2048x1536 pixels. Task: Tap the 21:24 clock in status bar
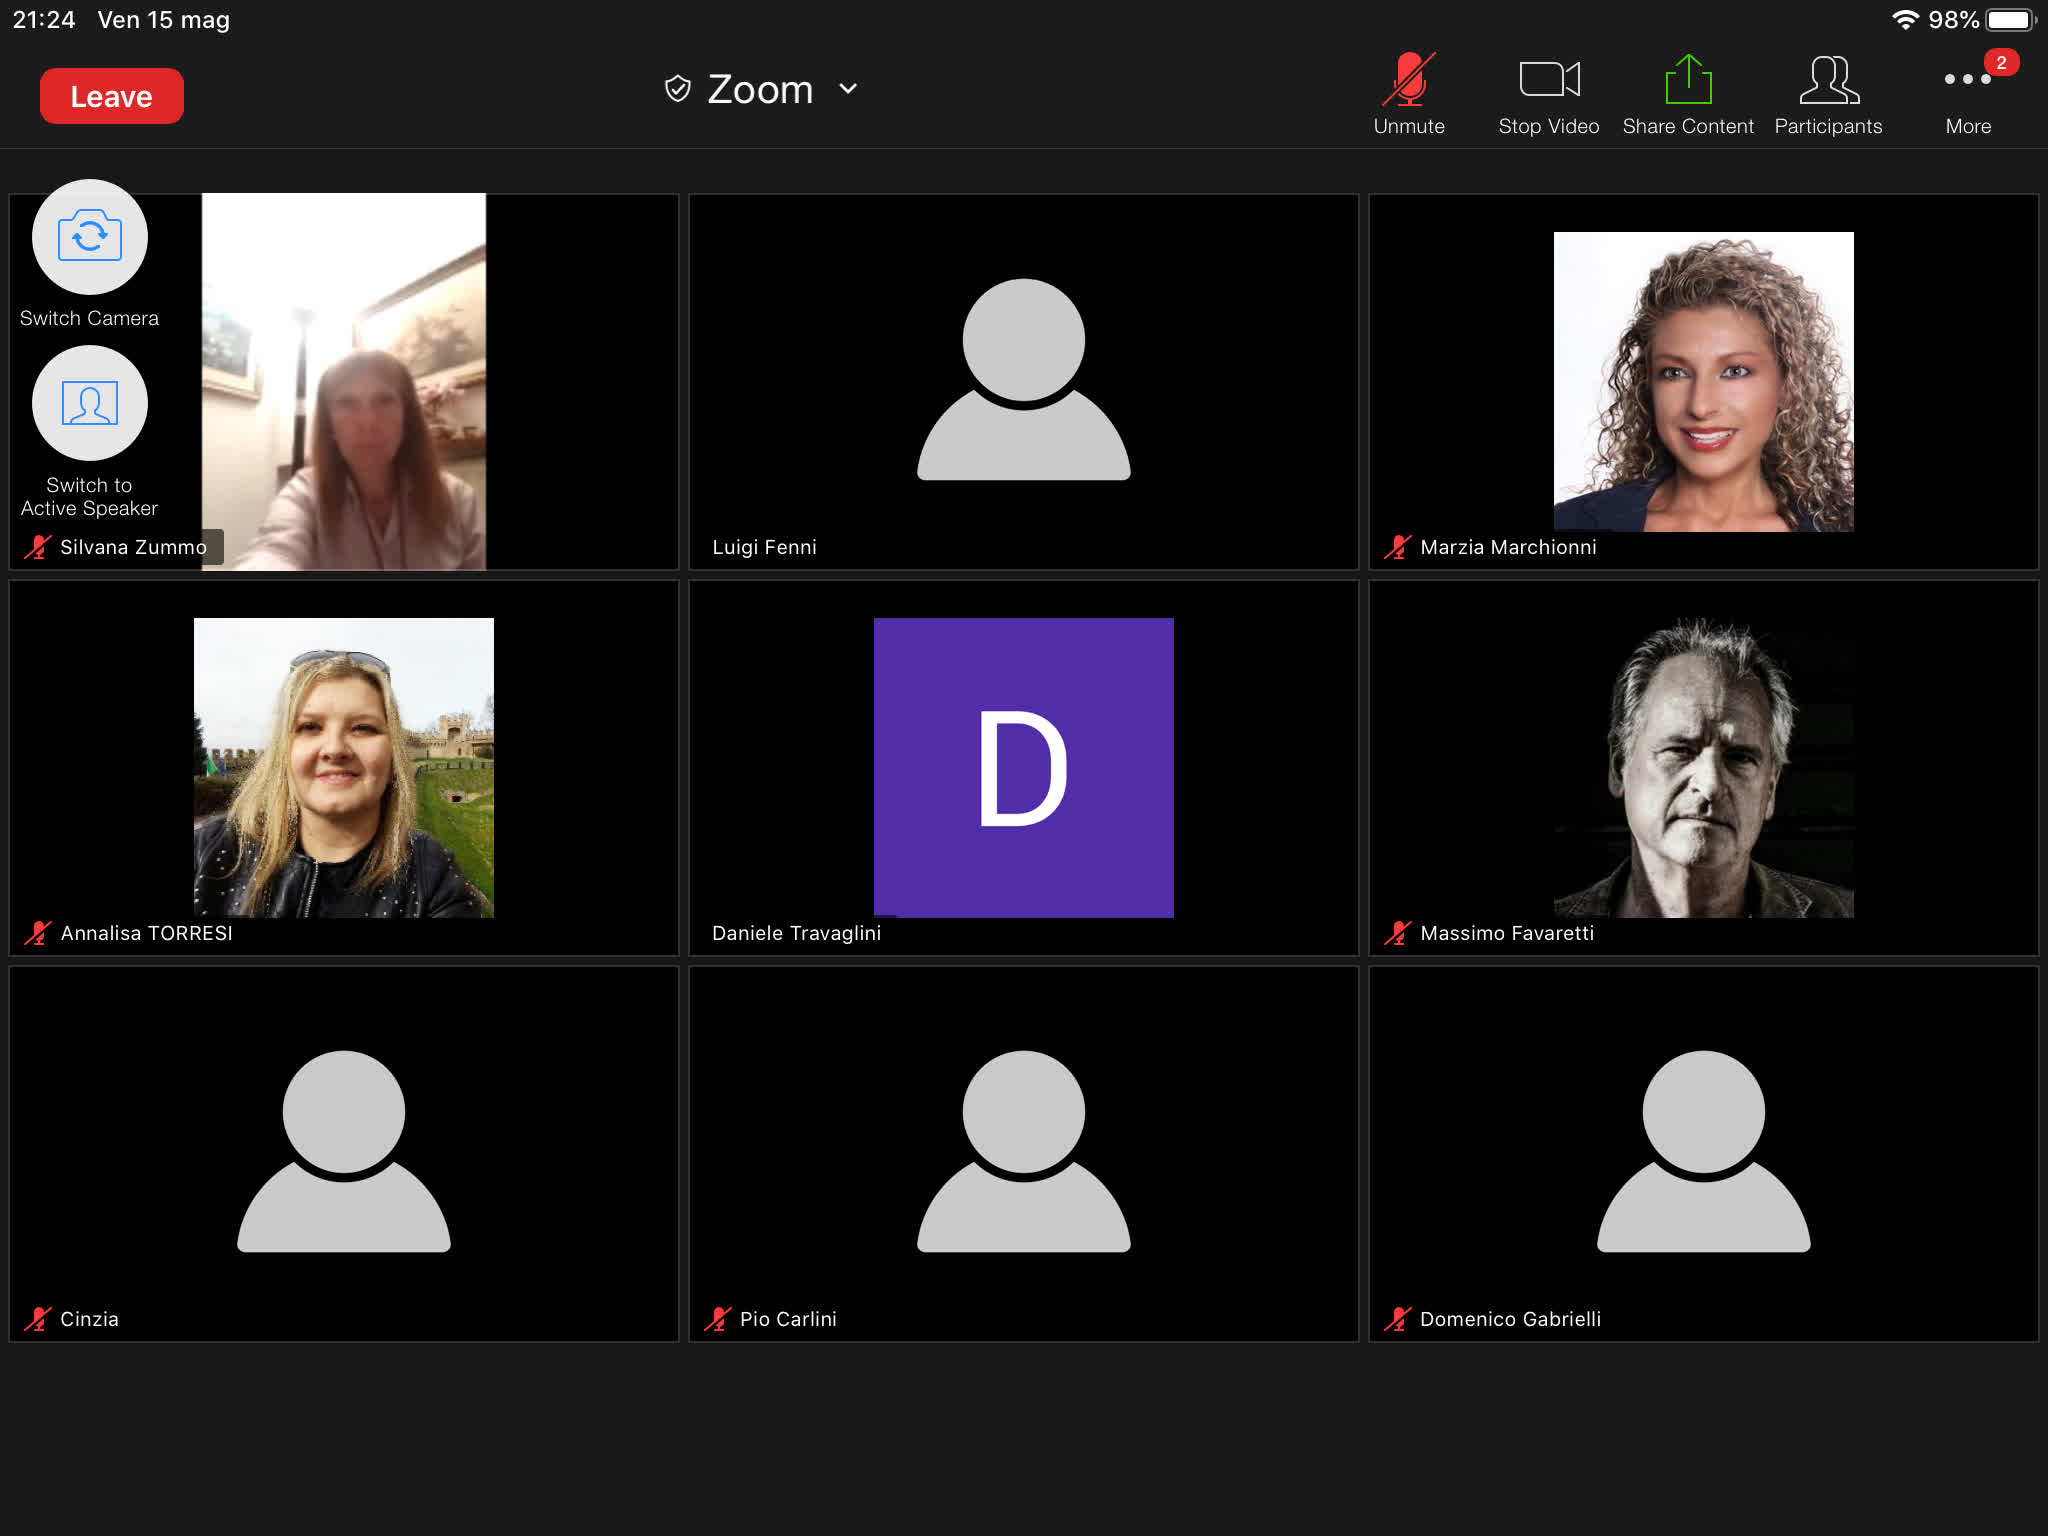pos(44,20)
